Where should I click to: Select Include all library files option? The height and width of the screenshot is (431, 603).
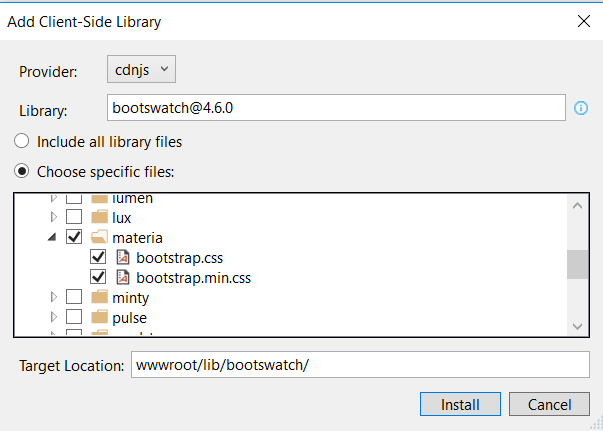coord(22,141)
